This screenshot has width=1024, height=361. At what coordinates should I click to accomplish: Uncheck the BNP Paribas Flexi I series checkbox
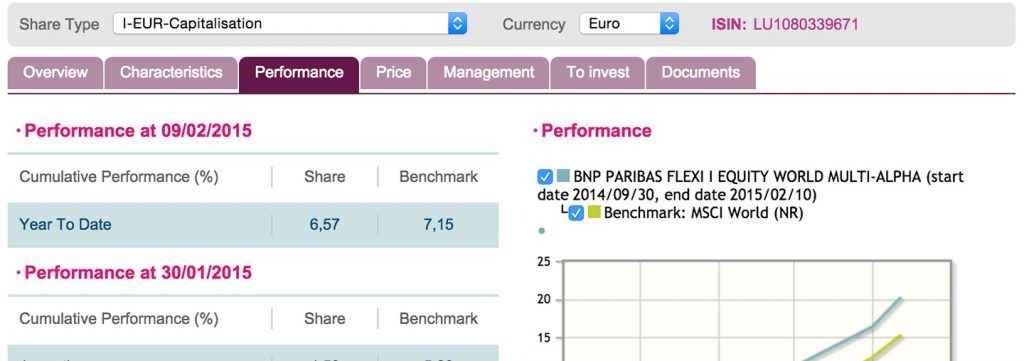[x=545, y=177]
